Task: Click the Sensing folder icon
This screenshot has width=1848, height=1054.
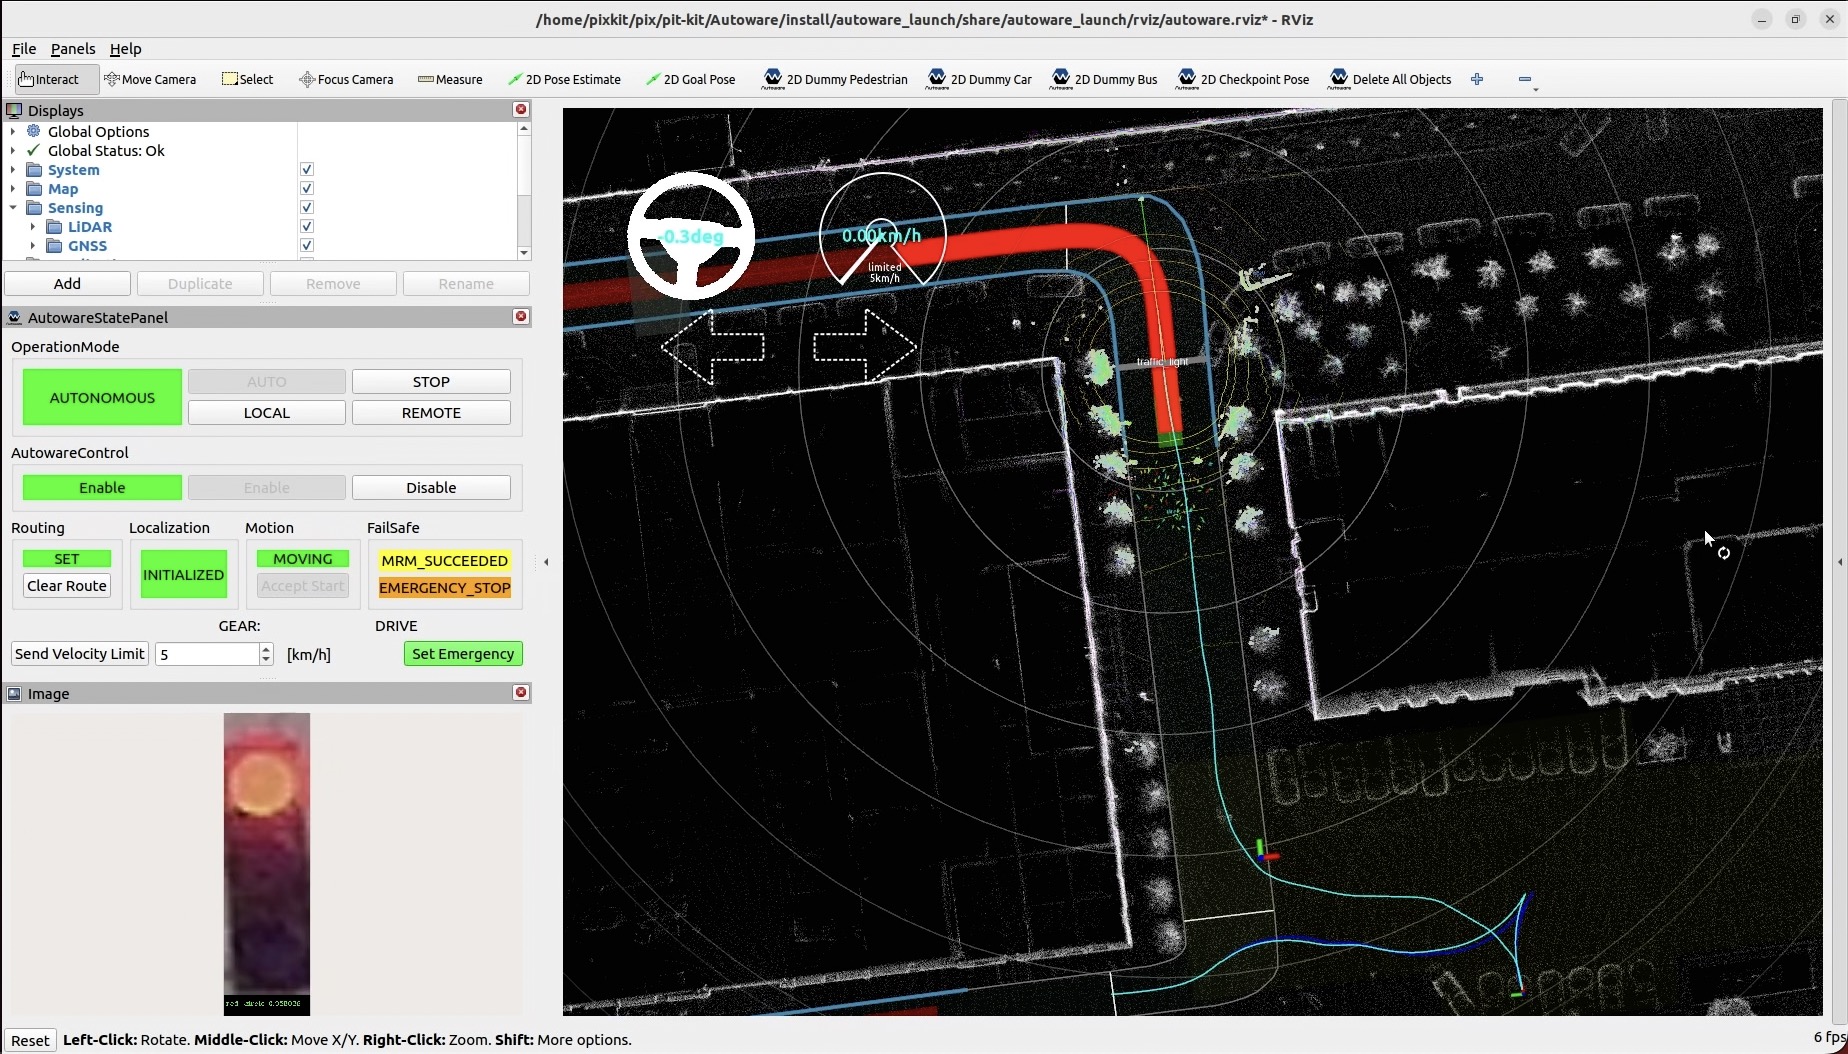Action: 34,208
